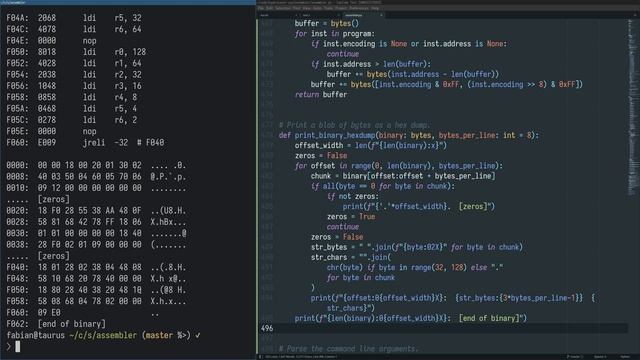Screen dimensions: 640x360
Task: Toggle the sidebar icon in the status bar
Action: pos(260,357)
